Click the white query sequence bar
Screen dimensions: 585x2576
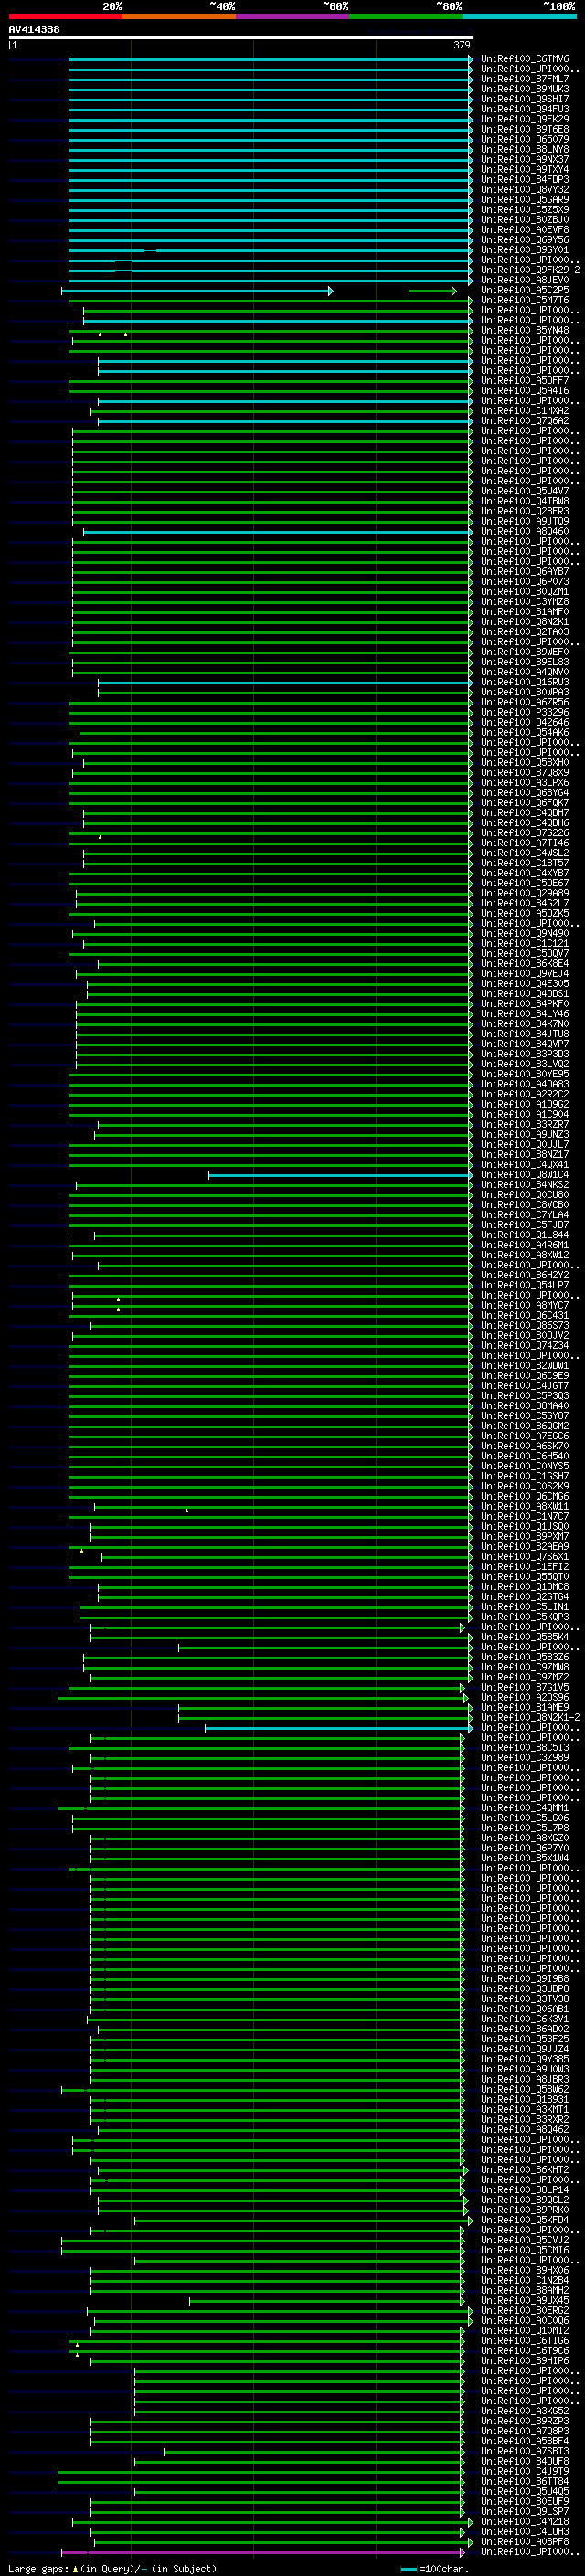241,37
